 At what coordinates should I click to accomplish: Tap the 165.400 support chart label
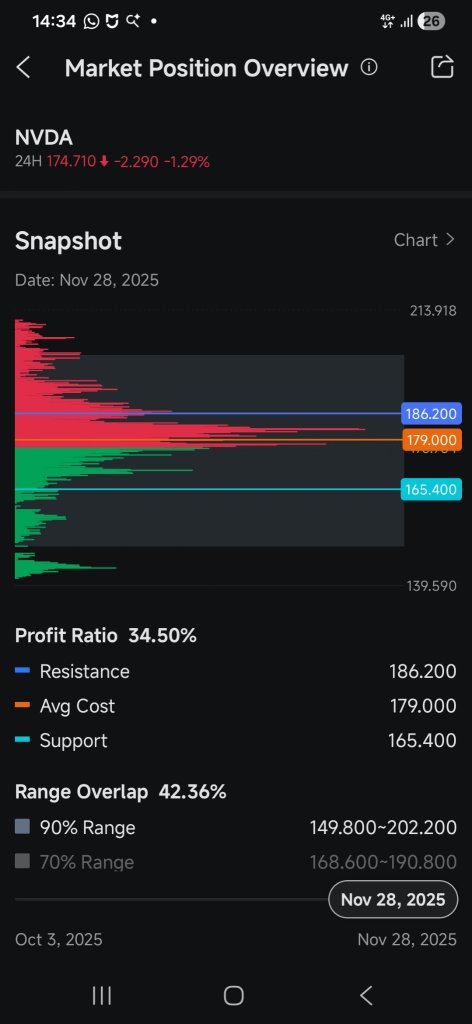pyautogui.click(x=432, y=489)
